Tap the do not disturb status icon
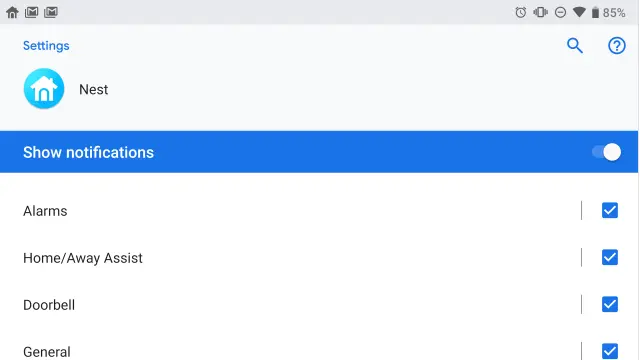Viewport: 640px width, 360px height. click(560, 12)
